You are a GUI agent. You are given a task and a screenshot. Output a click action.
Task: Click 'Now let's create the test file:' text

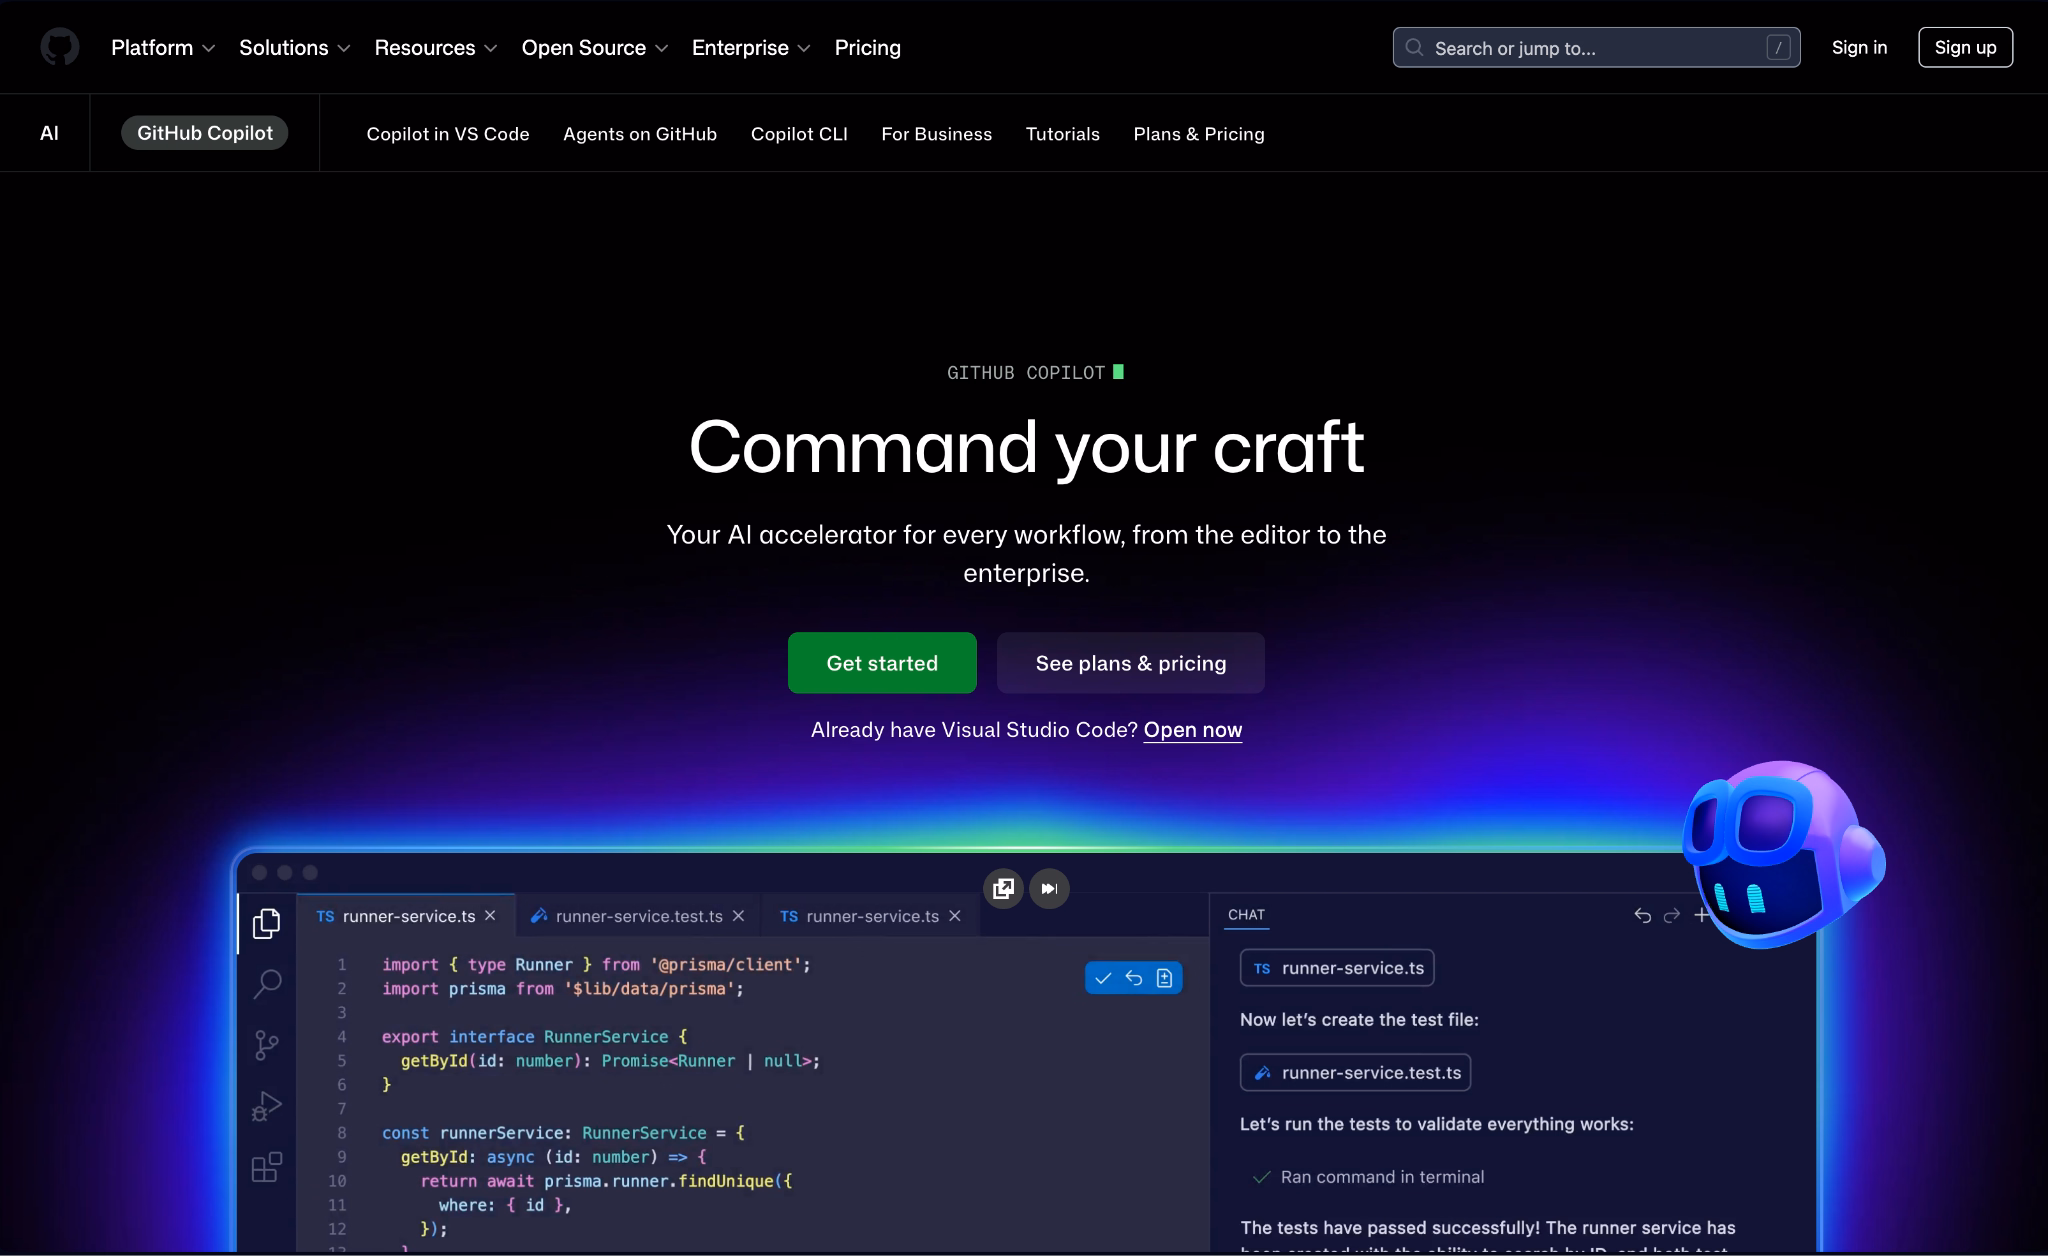[1359, 1020]
